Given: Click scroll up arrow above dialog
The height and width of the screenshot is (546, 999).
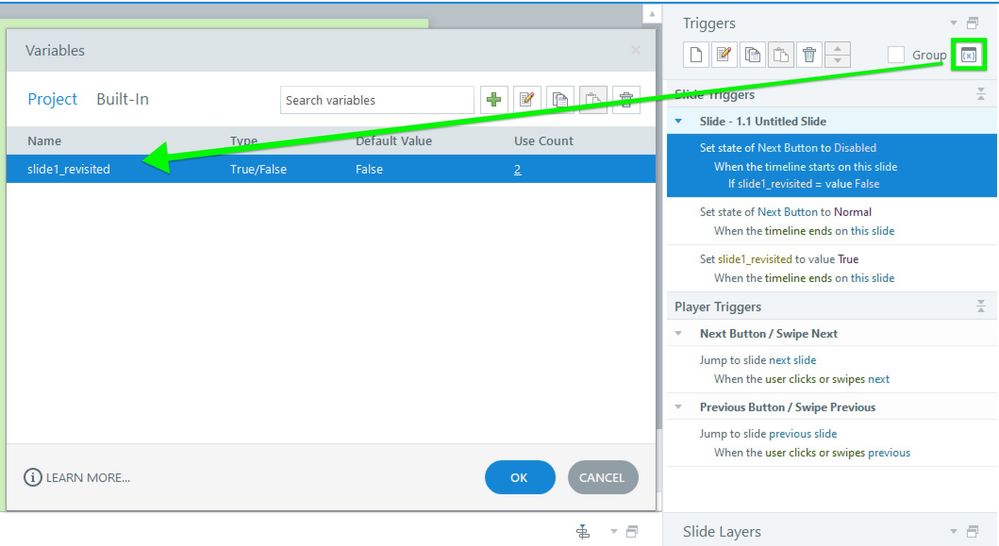Looking at the screenshot, I should tap(652, 14).
